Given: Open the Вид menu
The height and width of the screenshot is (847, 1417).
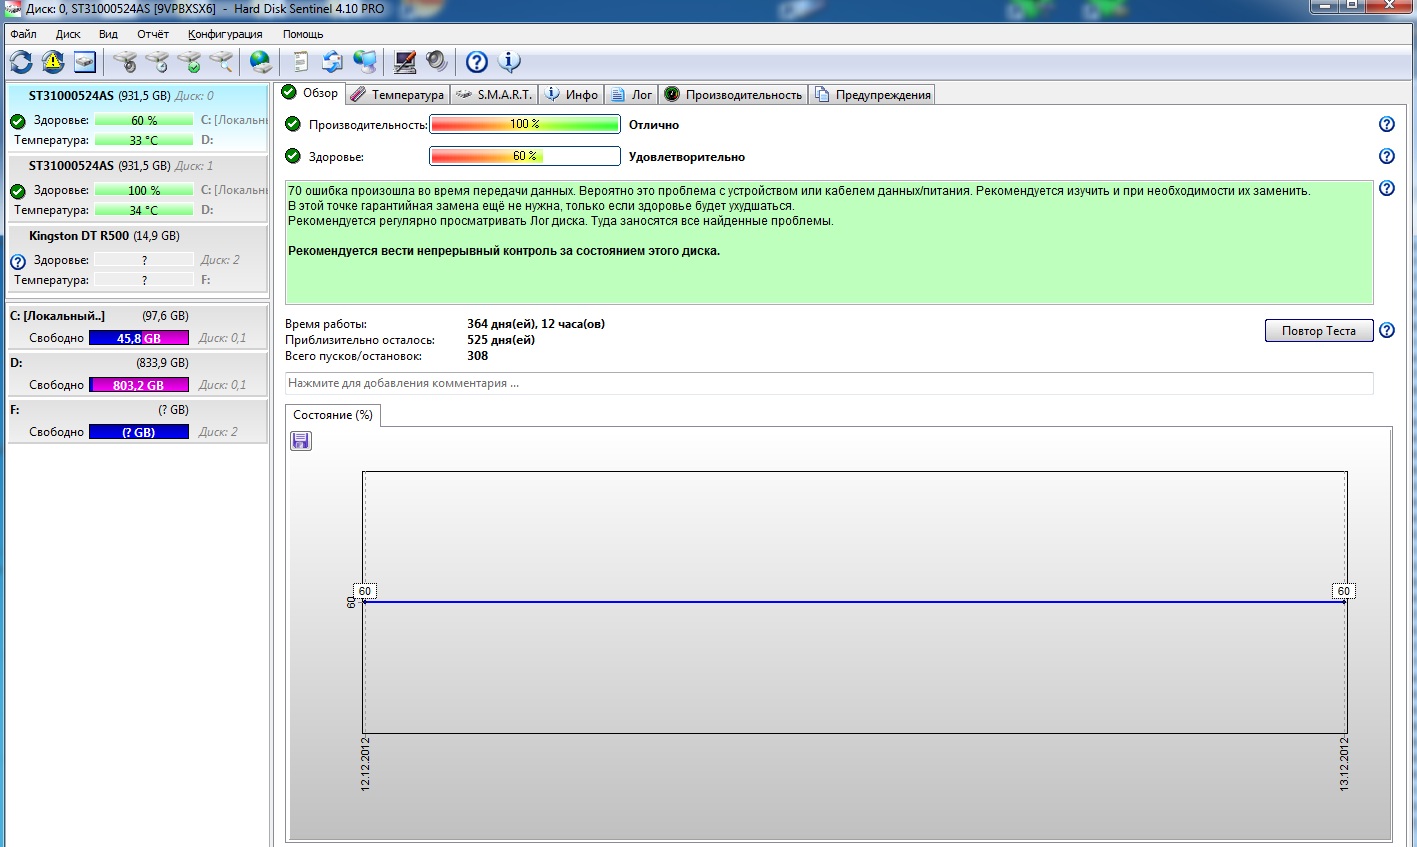Looking at the screenshot, I should tap(108, 34).
